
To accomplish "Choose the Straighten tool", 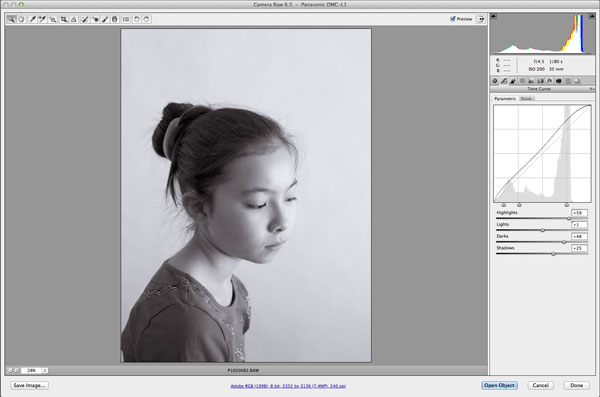I will click(74, 19).
